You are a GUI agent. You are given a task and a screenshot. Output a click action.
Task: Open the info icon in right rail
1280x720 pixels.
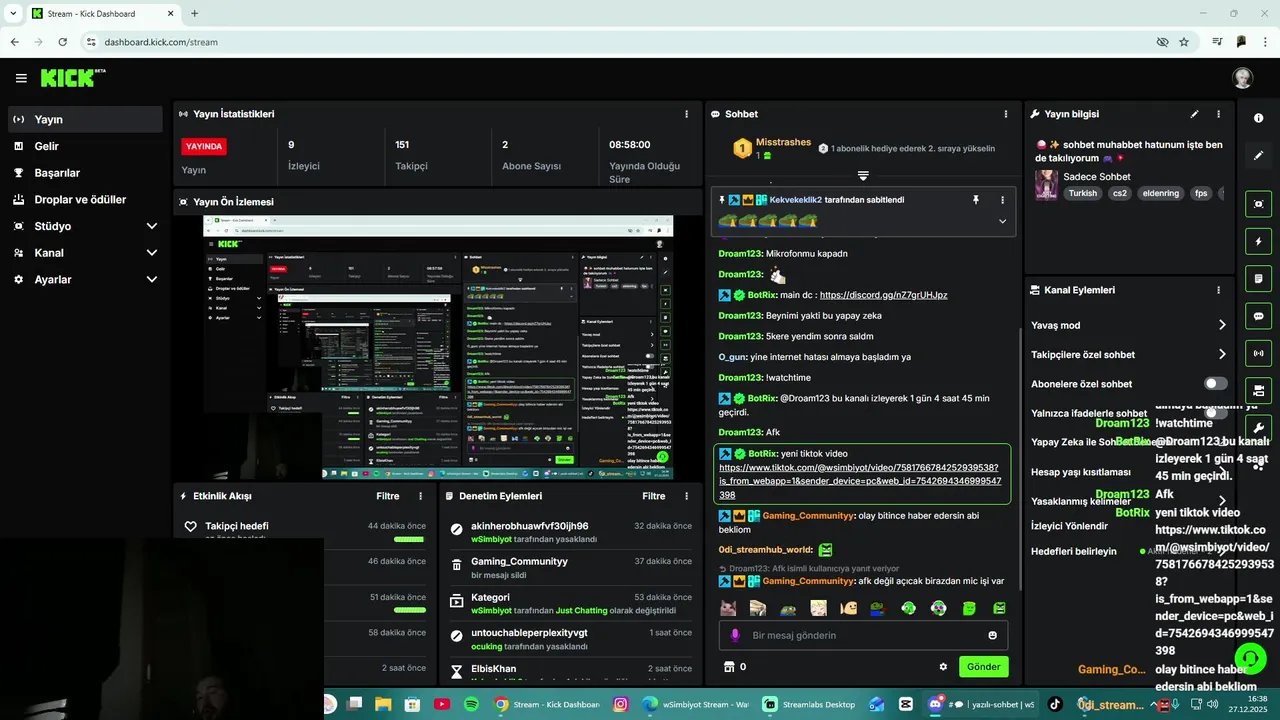click(x=1258, y=118)
